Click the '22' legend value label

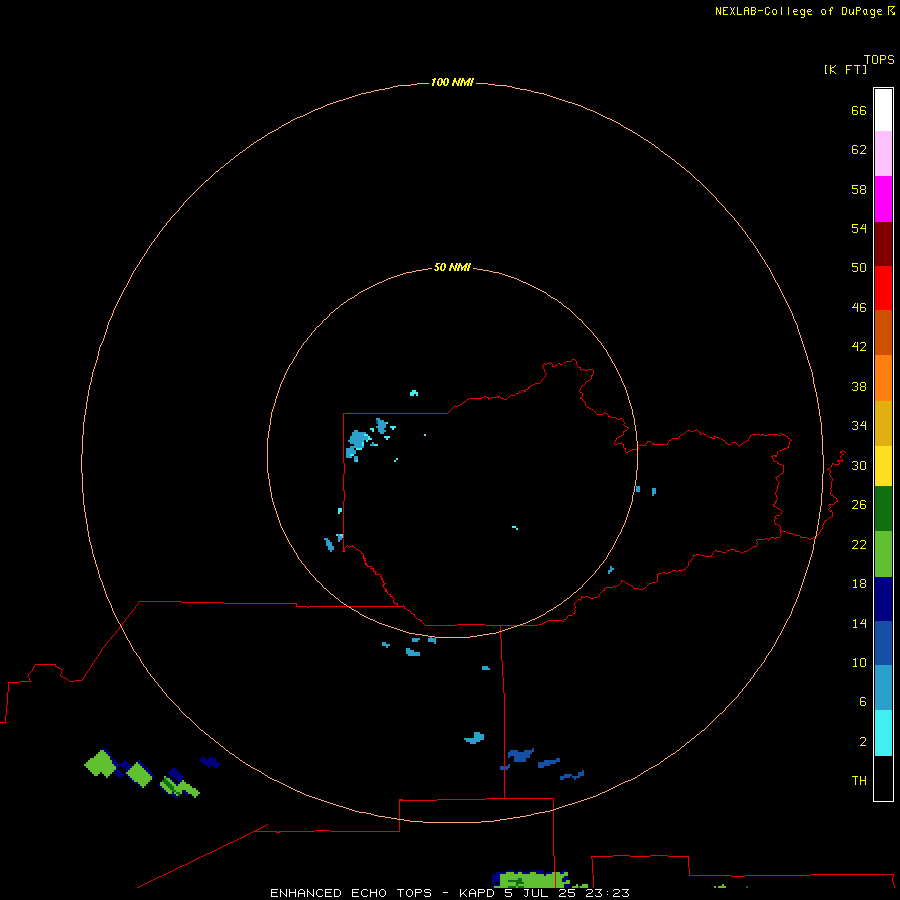point(859,545)
